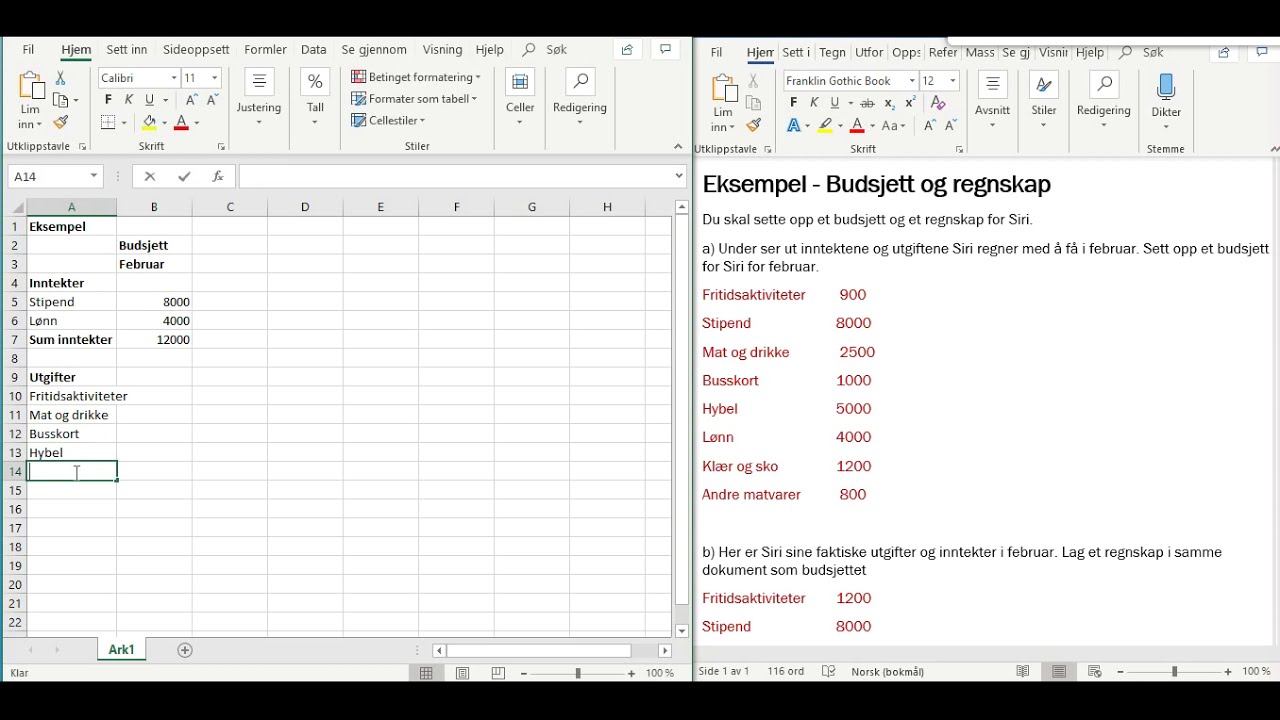Image resolution: width=1280 pixels, height=720 pixels.
Task: Click Insert Function fx icon
Action: [218, 176]
